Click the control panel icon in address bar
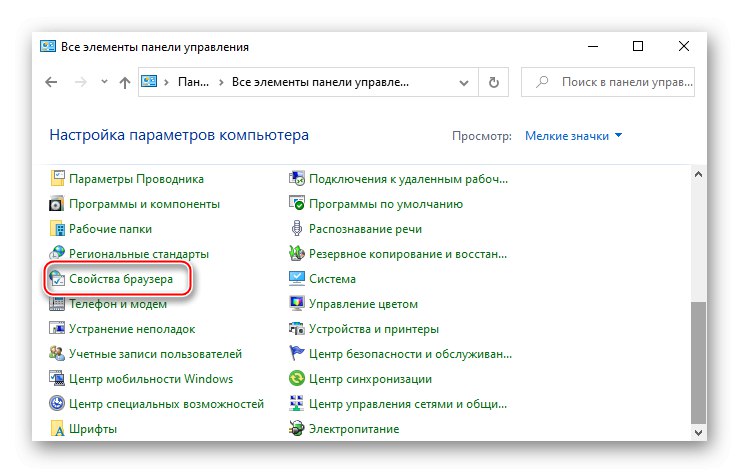739x473 pixels. pyautogui.click(x=149, y=82)
